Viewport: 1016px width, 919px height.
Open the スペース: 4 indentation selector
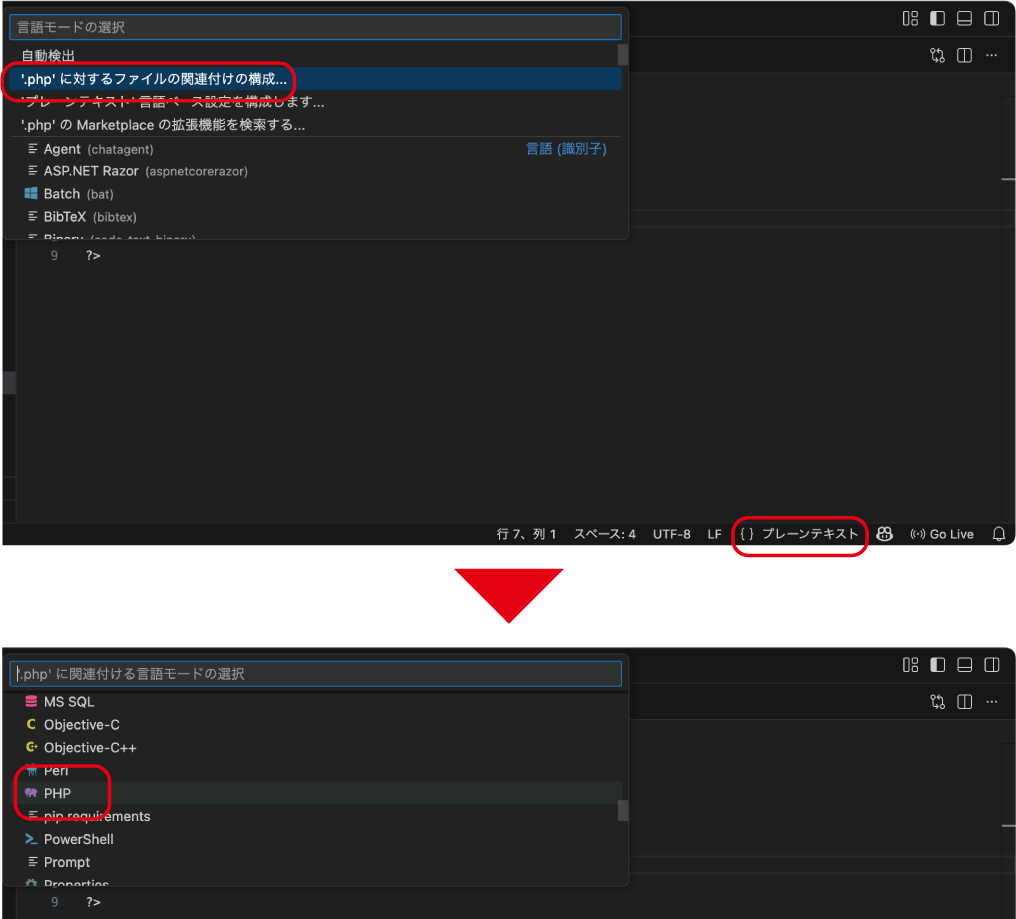tap(604, 534)
